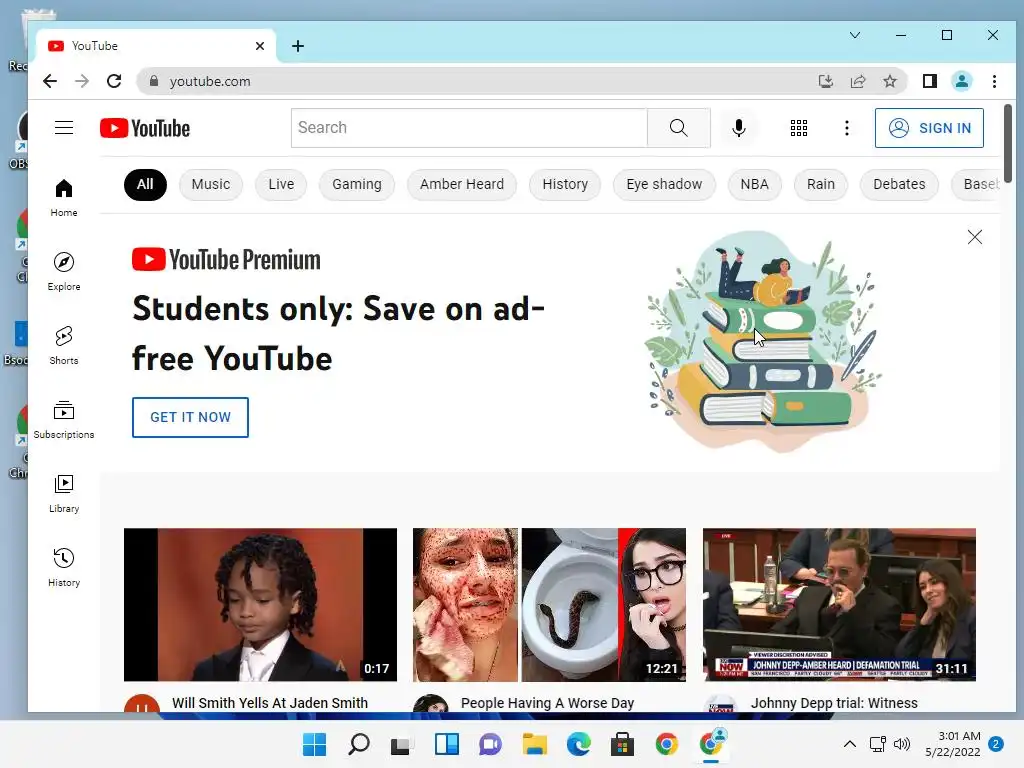
Task: Open Will Smith Yells video thumbnail
Action: (x=260, y=605)
